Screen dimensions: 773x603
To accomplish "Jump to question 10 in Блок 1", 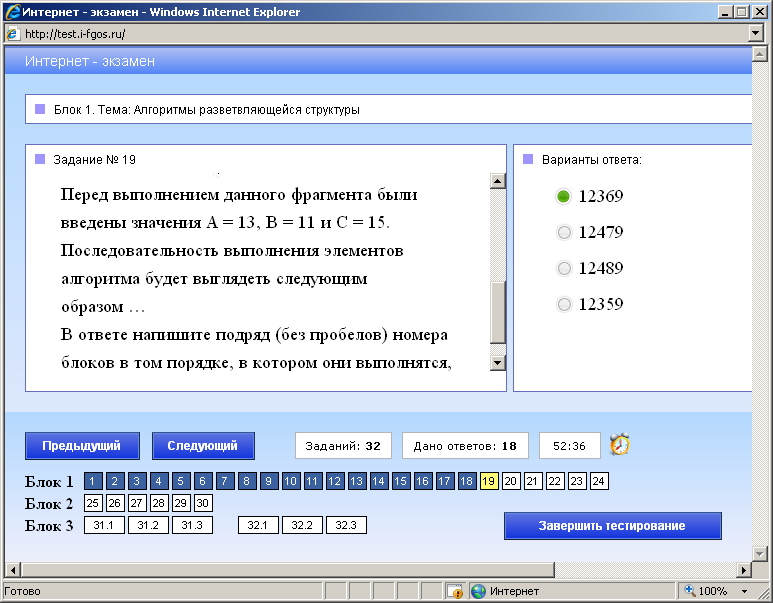I will 290,481.
